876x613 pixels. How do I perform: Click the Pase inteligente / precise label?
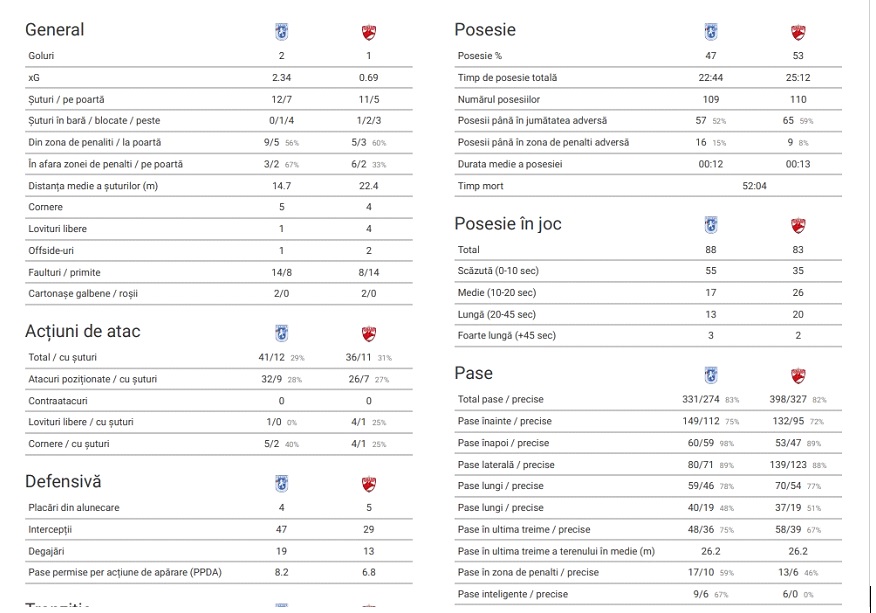[x=512, y=594]
